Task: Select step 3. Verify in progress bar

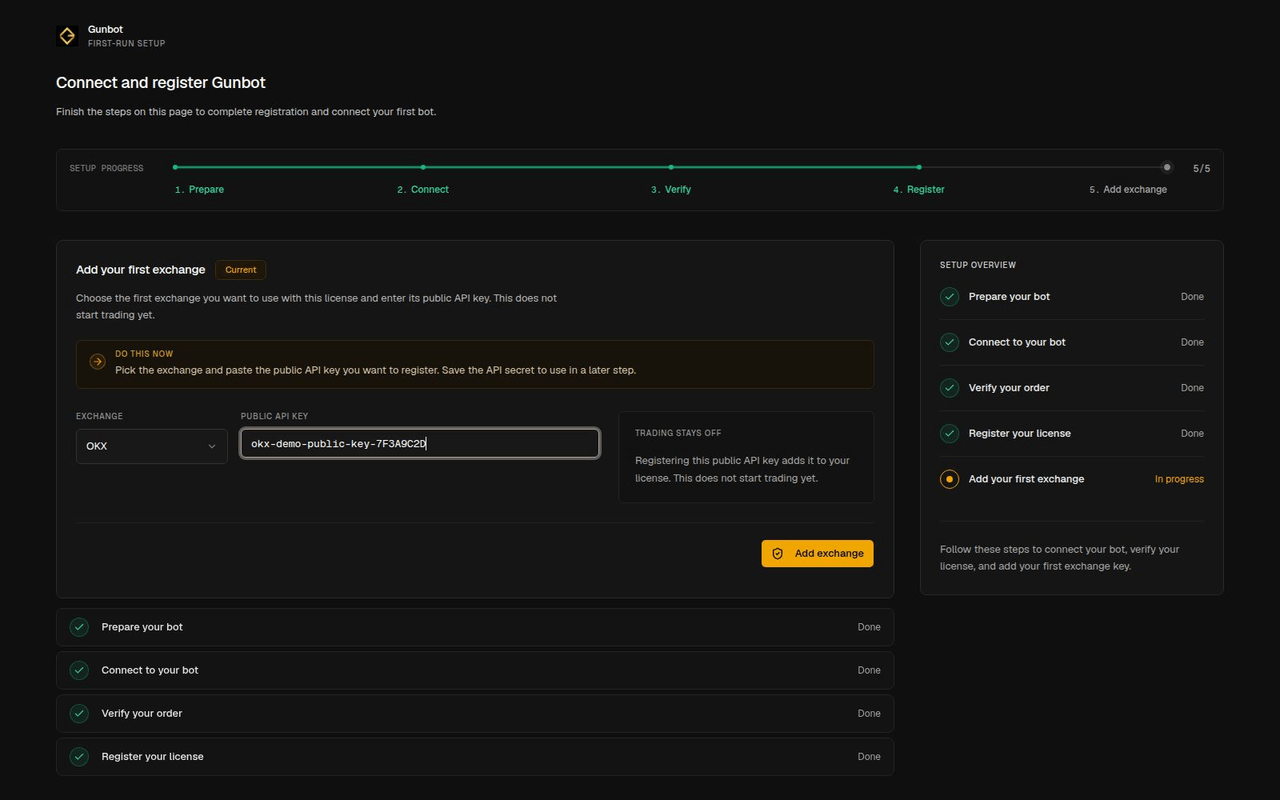Action: click(671, 189)
